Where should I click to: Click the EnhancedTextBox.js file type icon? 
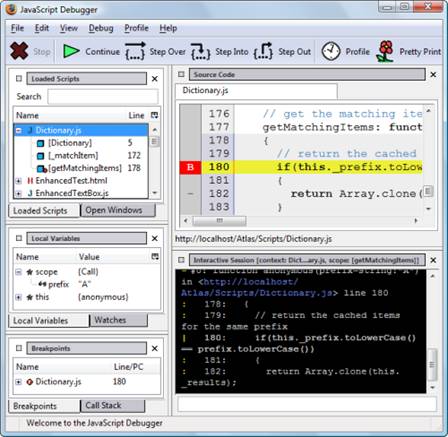click(x=30, y=193)
